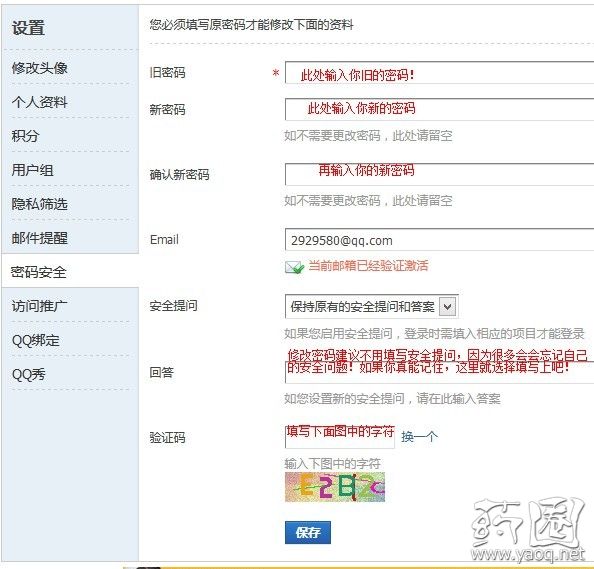The image size is (594, 569).
Task: Go to 积分 section
Action: [25, 136]
